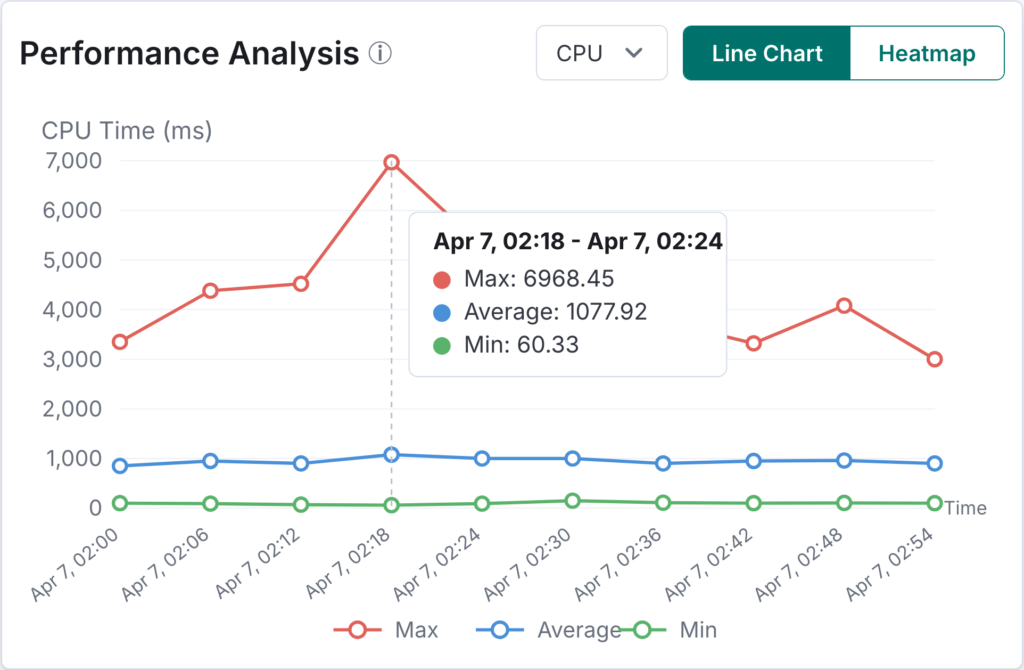Click the Min data point at 02:48
Viewport: 1024px width, 670px height.
coord(844,503)
